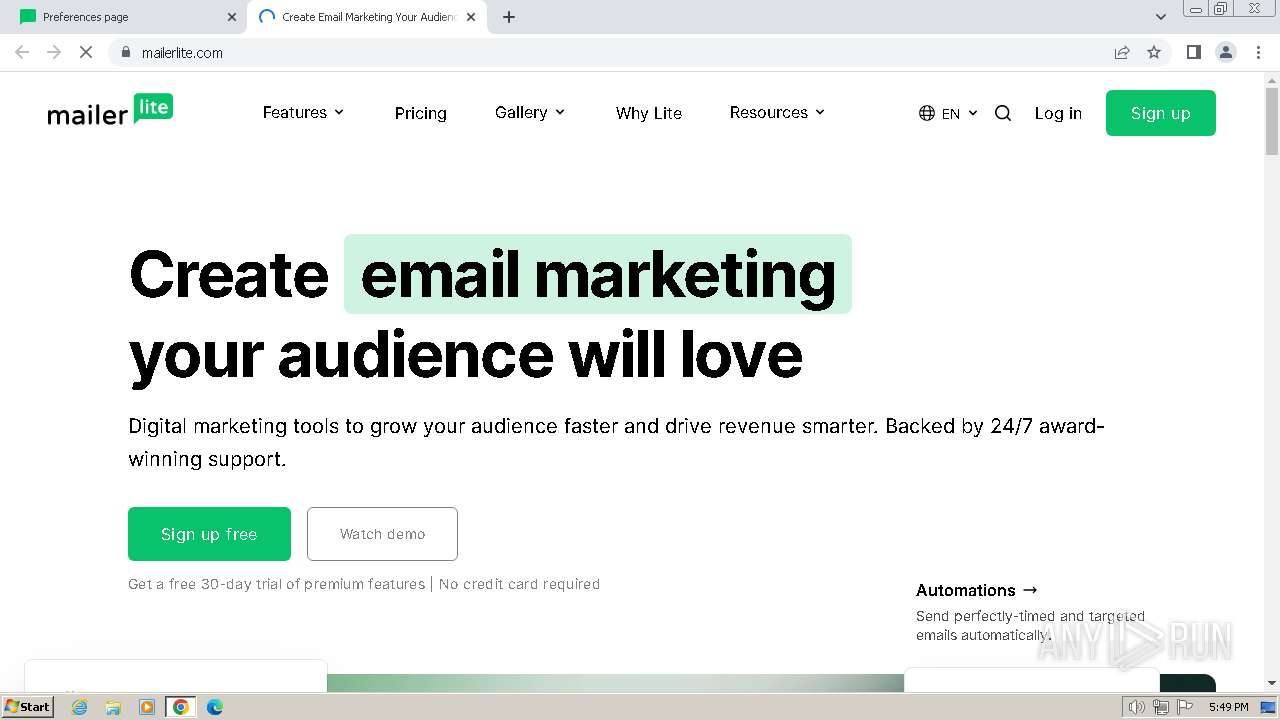Open Internet Explorer from taskbar
The width and height of the screenshot is (1280, 720).
(x=79, y=707)
